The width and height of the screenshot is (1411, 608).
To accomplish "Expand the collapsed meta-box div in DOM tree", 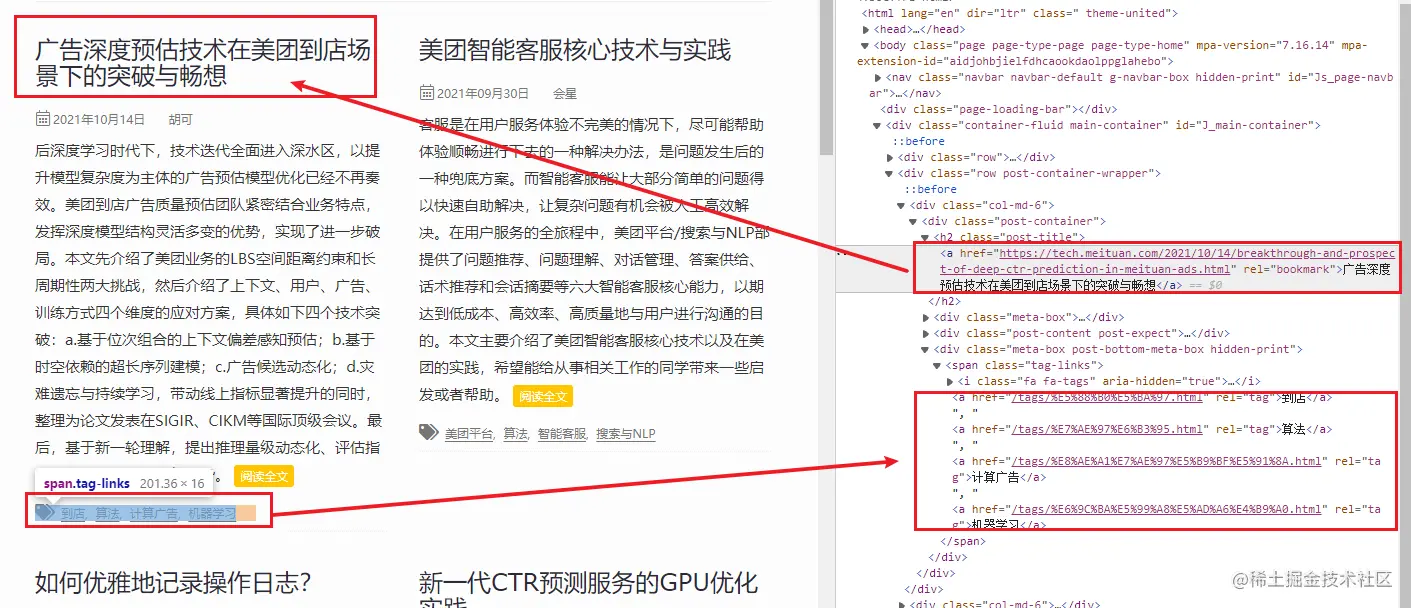I will pyautogui.click(x=925, y=317).
